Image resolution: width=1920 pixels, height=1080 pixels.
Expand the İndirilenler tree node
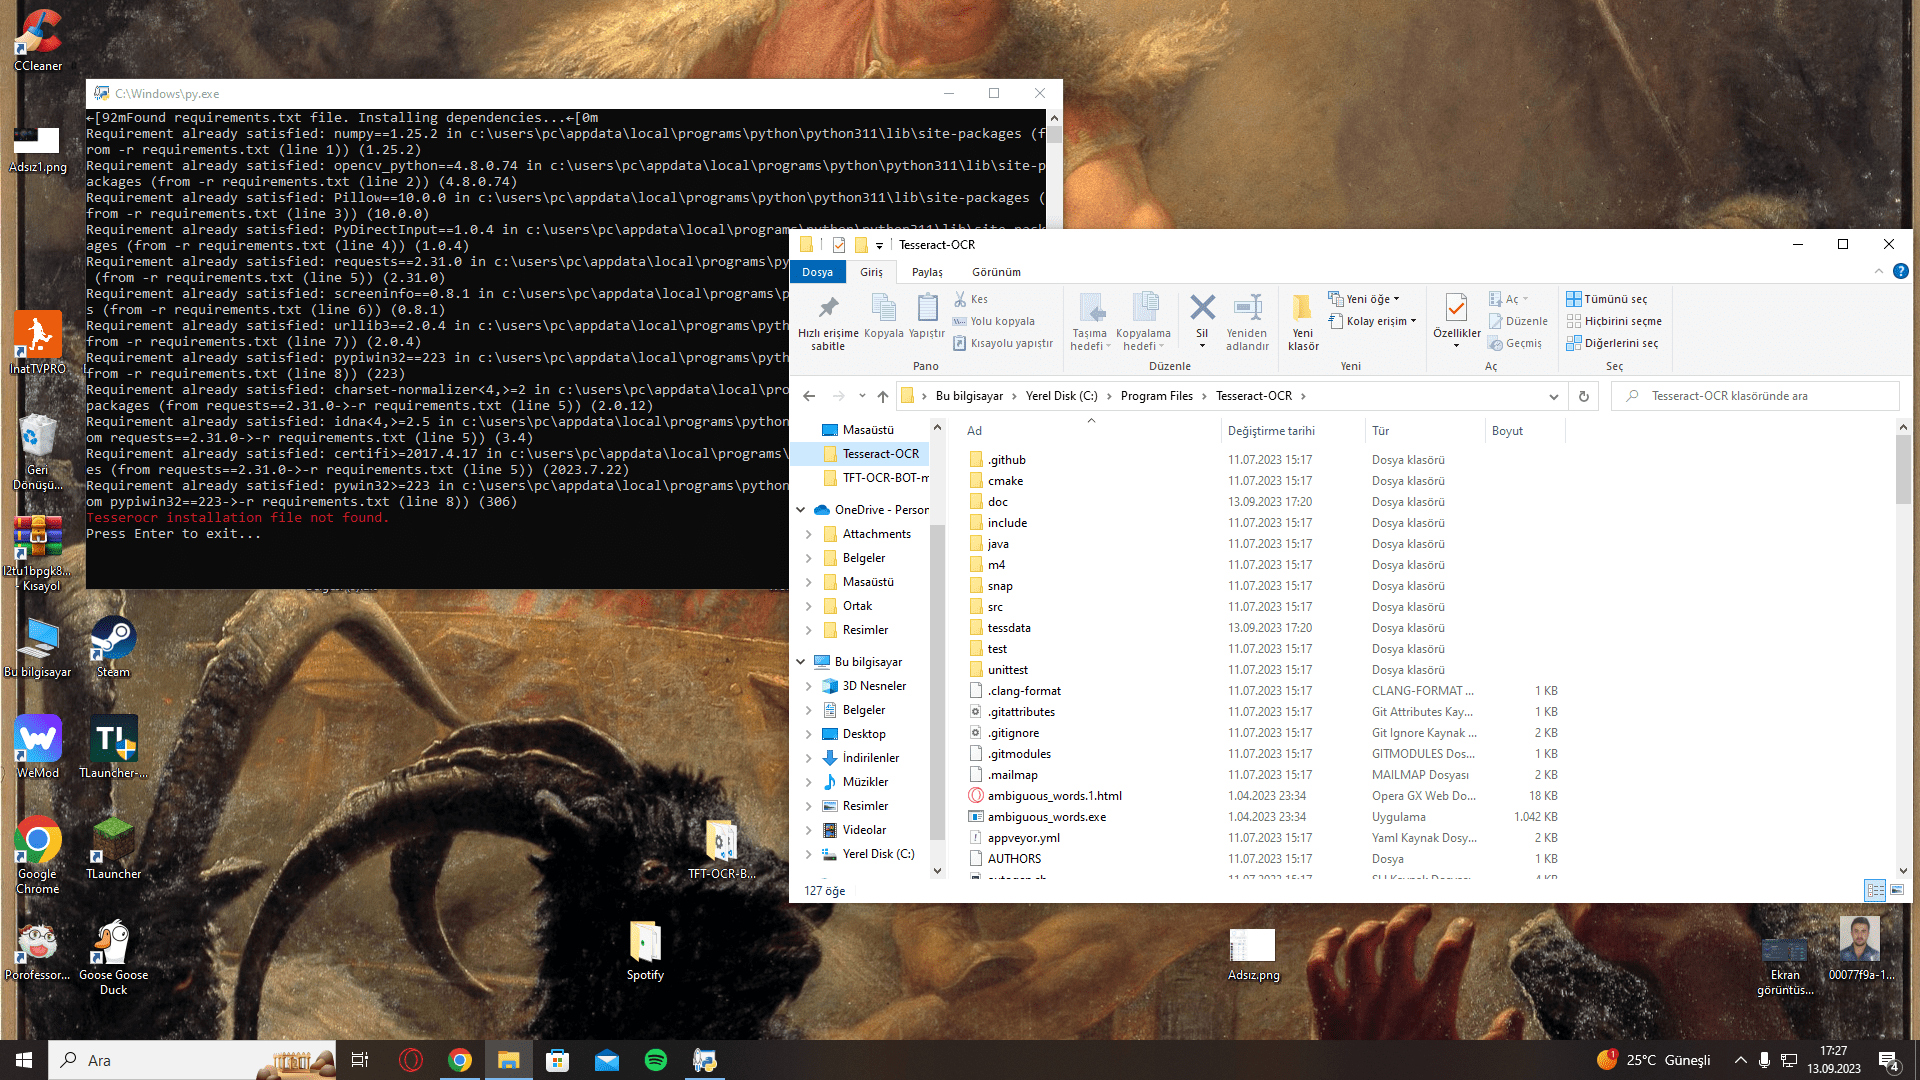pyautogui.click(x=809, y=758)
